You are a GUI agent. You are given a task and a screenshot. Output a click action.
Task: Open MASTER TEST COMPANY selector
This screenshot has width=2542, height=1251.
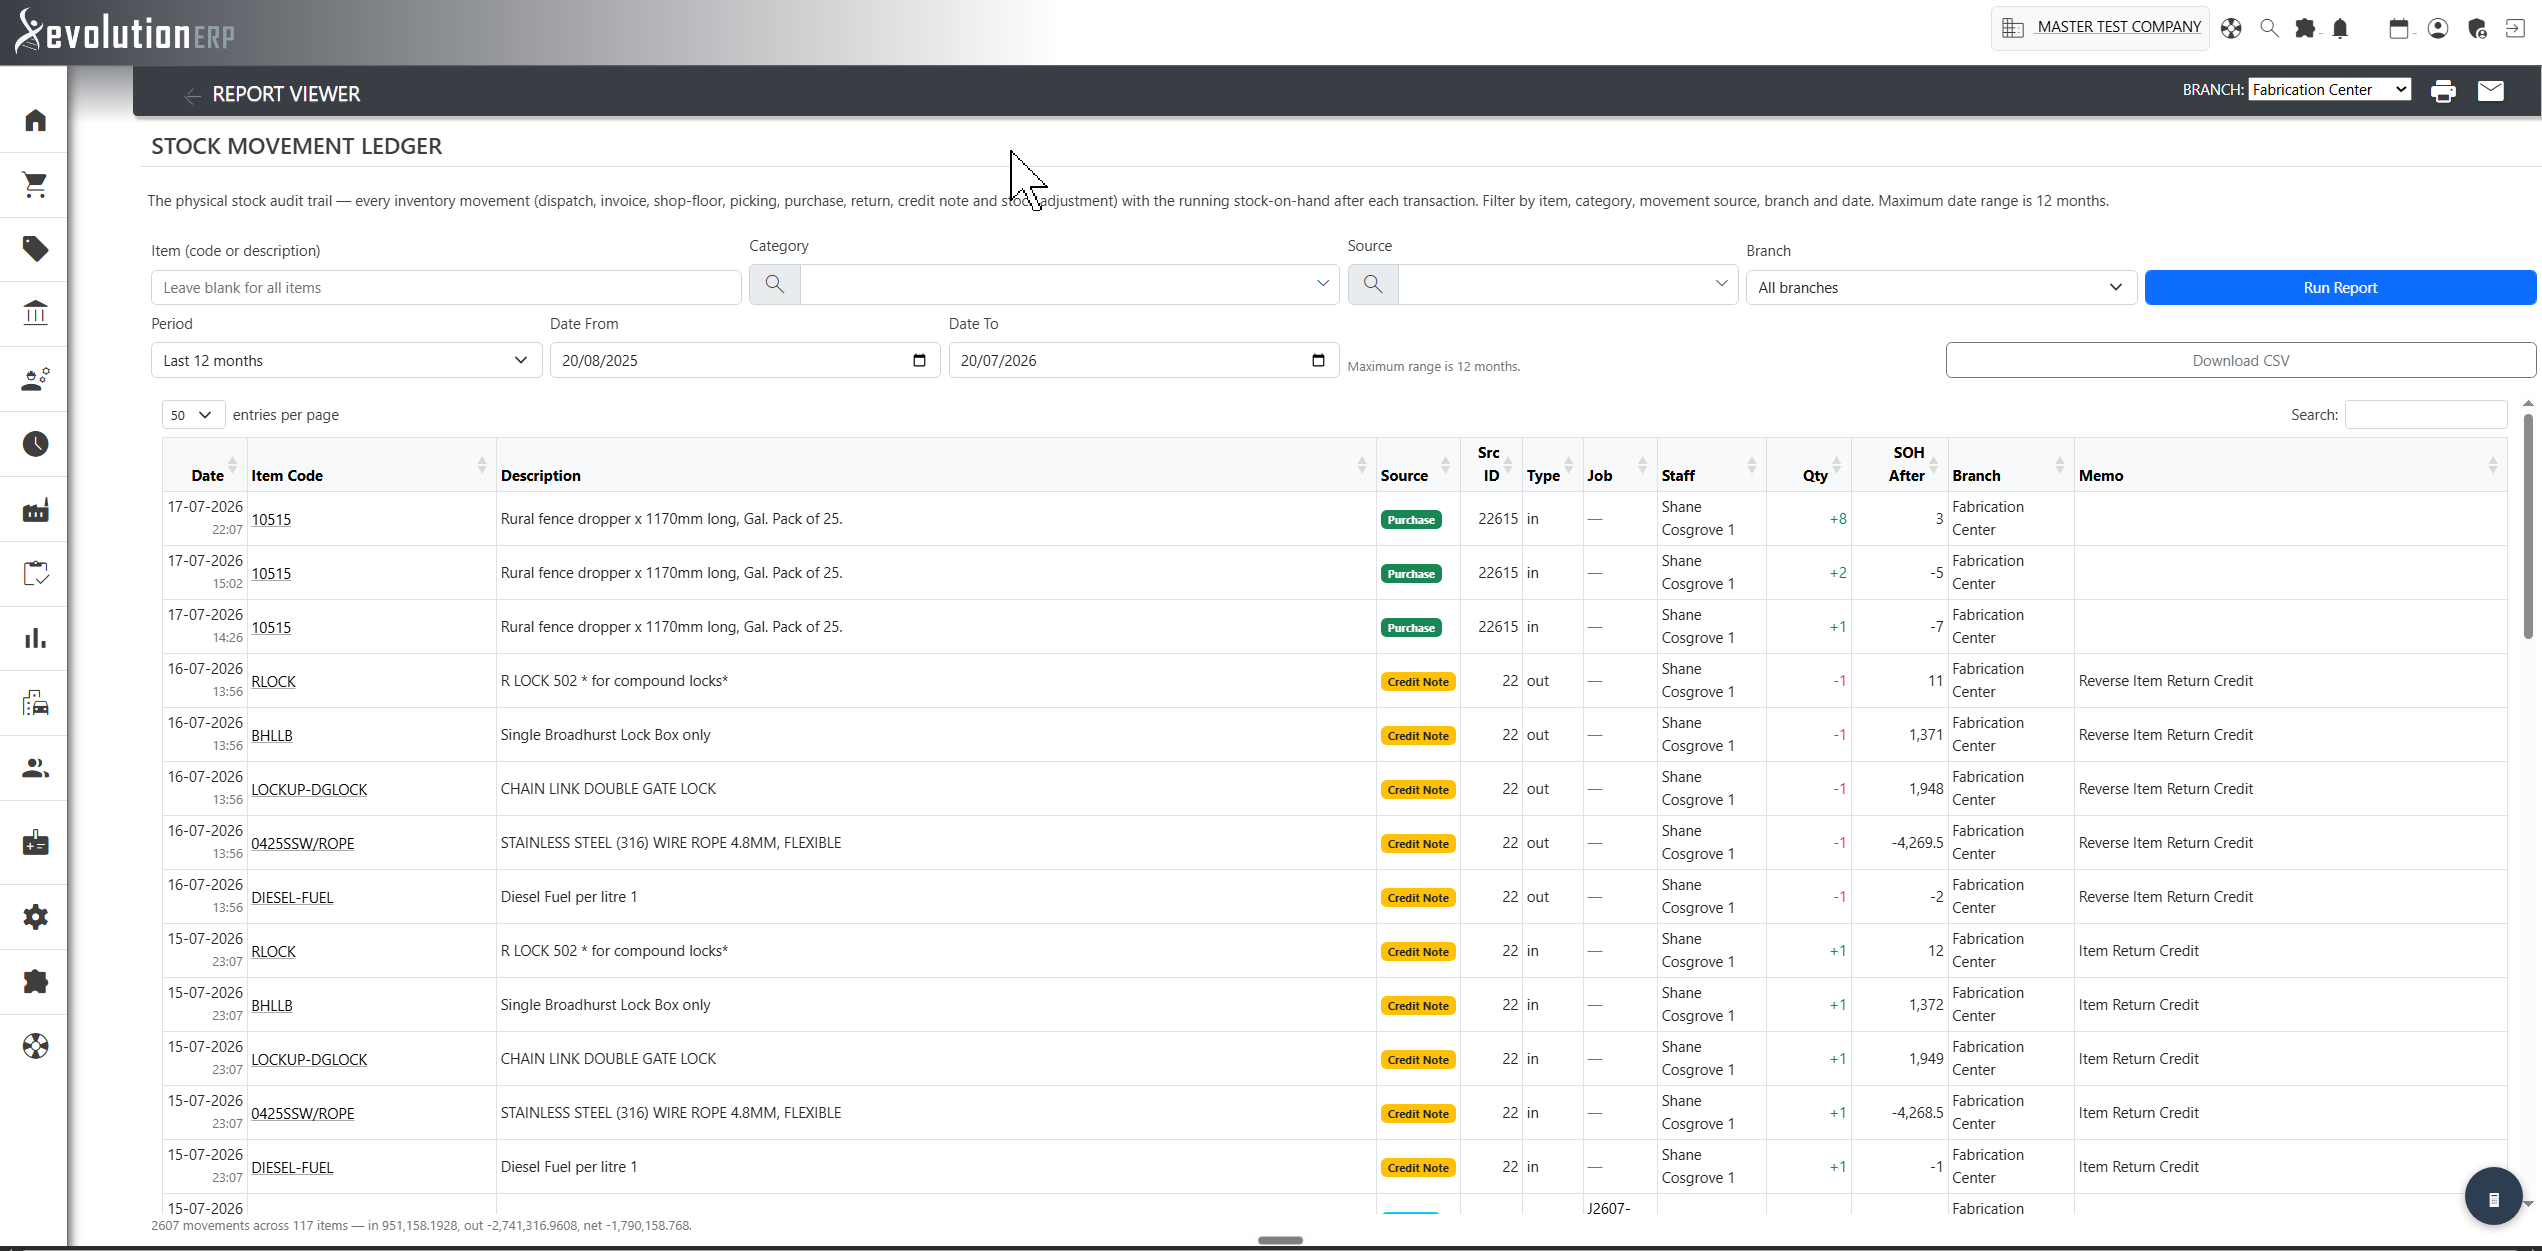2101,28
